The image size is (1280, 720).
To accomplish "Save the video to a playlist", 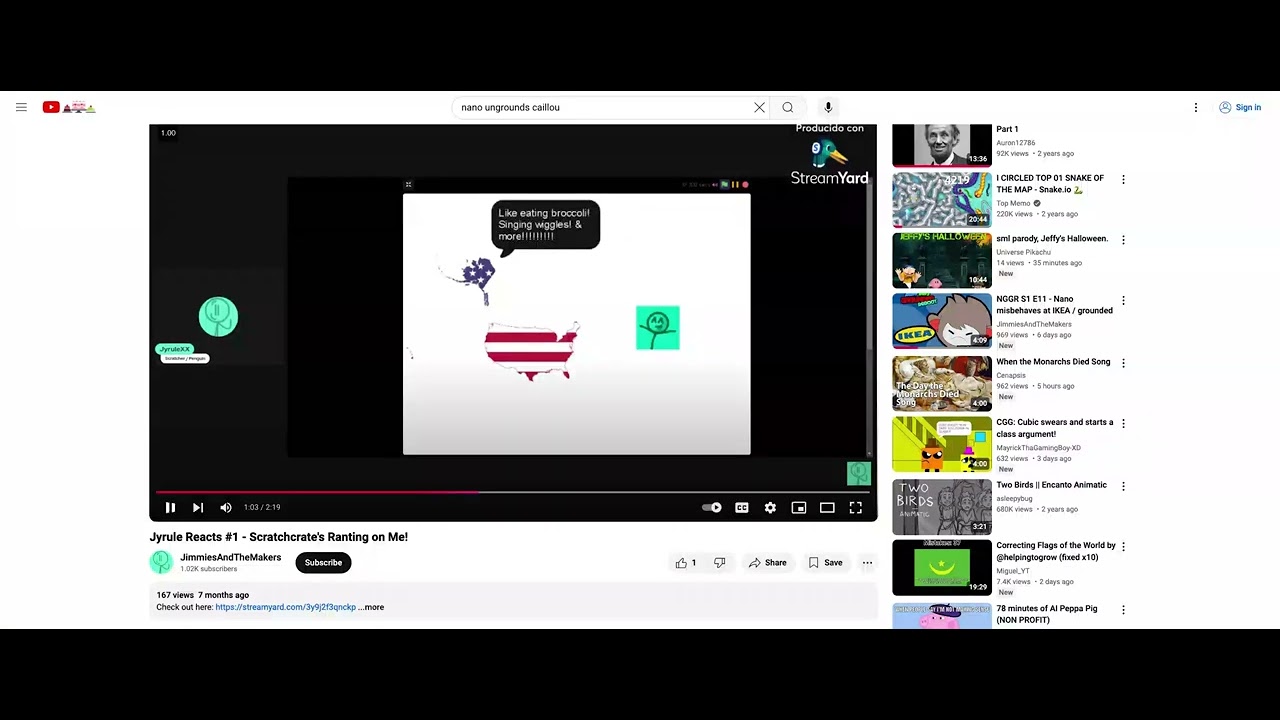I will pyautogui.click(x=825, y=562).
